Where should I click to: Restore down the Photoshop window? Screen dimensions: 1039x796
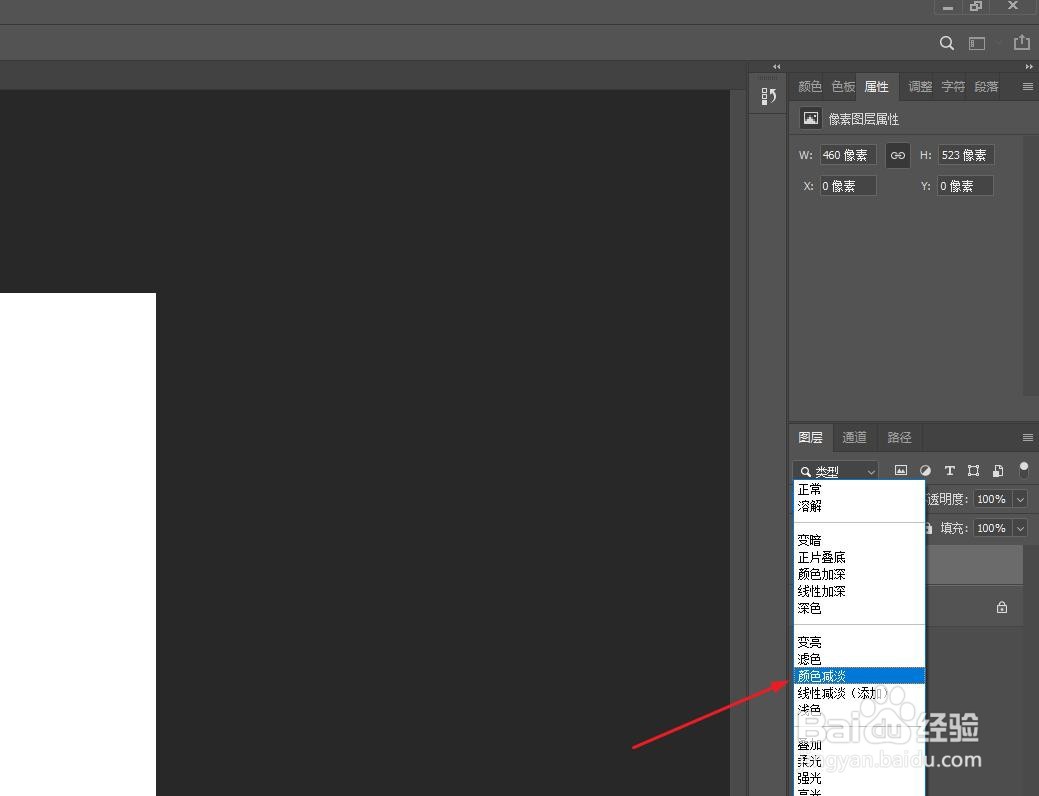pyautogui.click(x=976, y=7)
